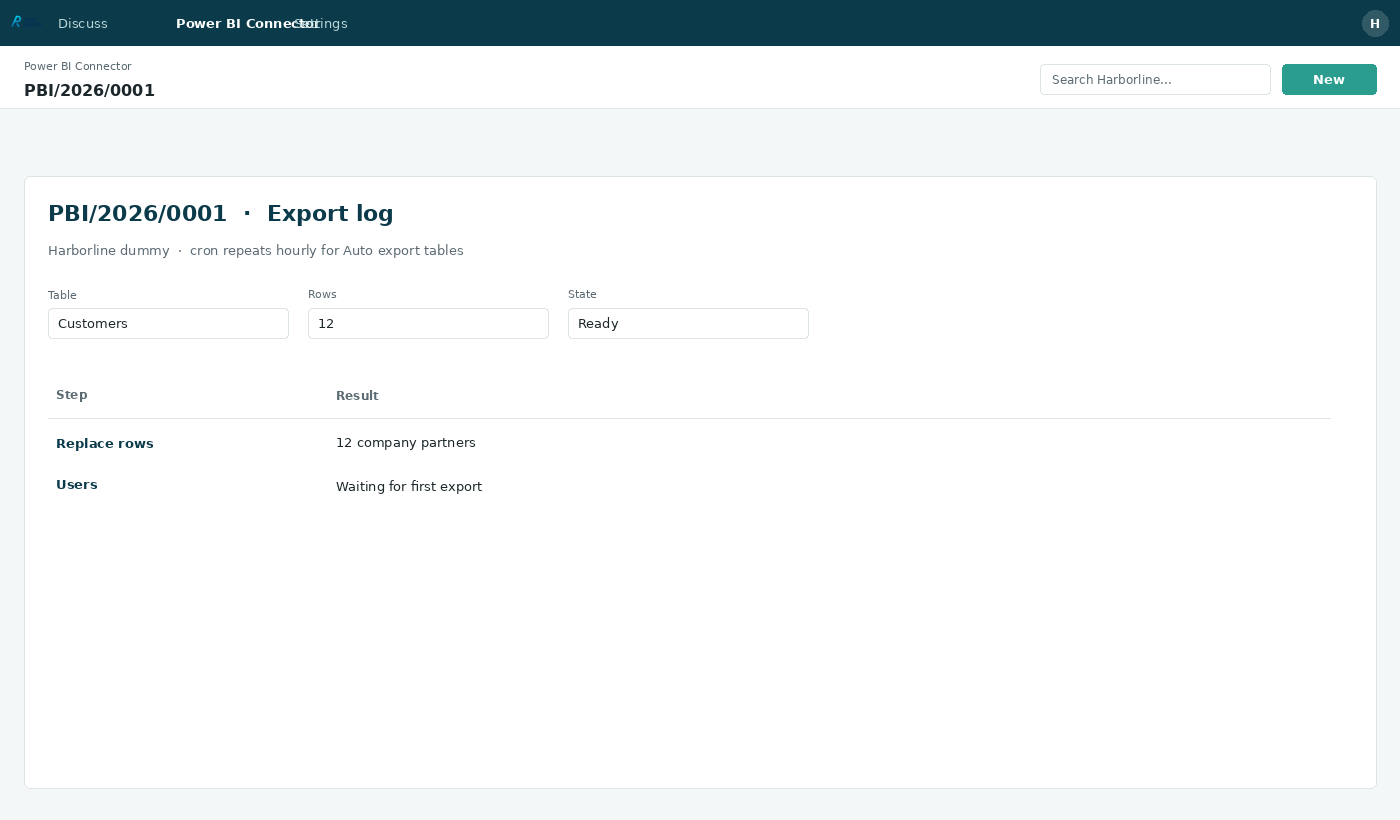Click the Waiting for first export result

point(409,486)
